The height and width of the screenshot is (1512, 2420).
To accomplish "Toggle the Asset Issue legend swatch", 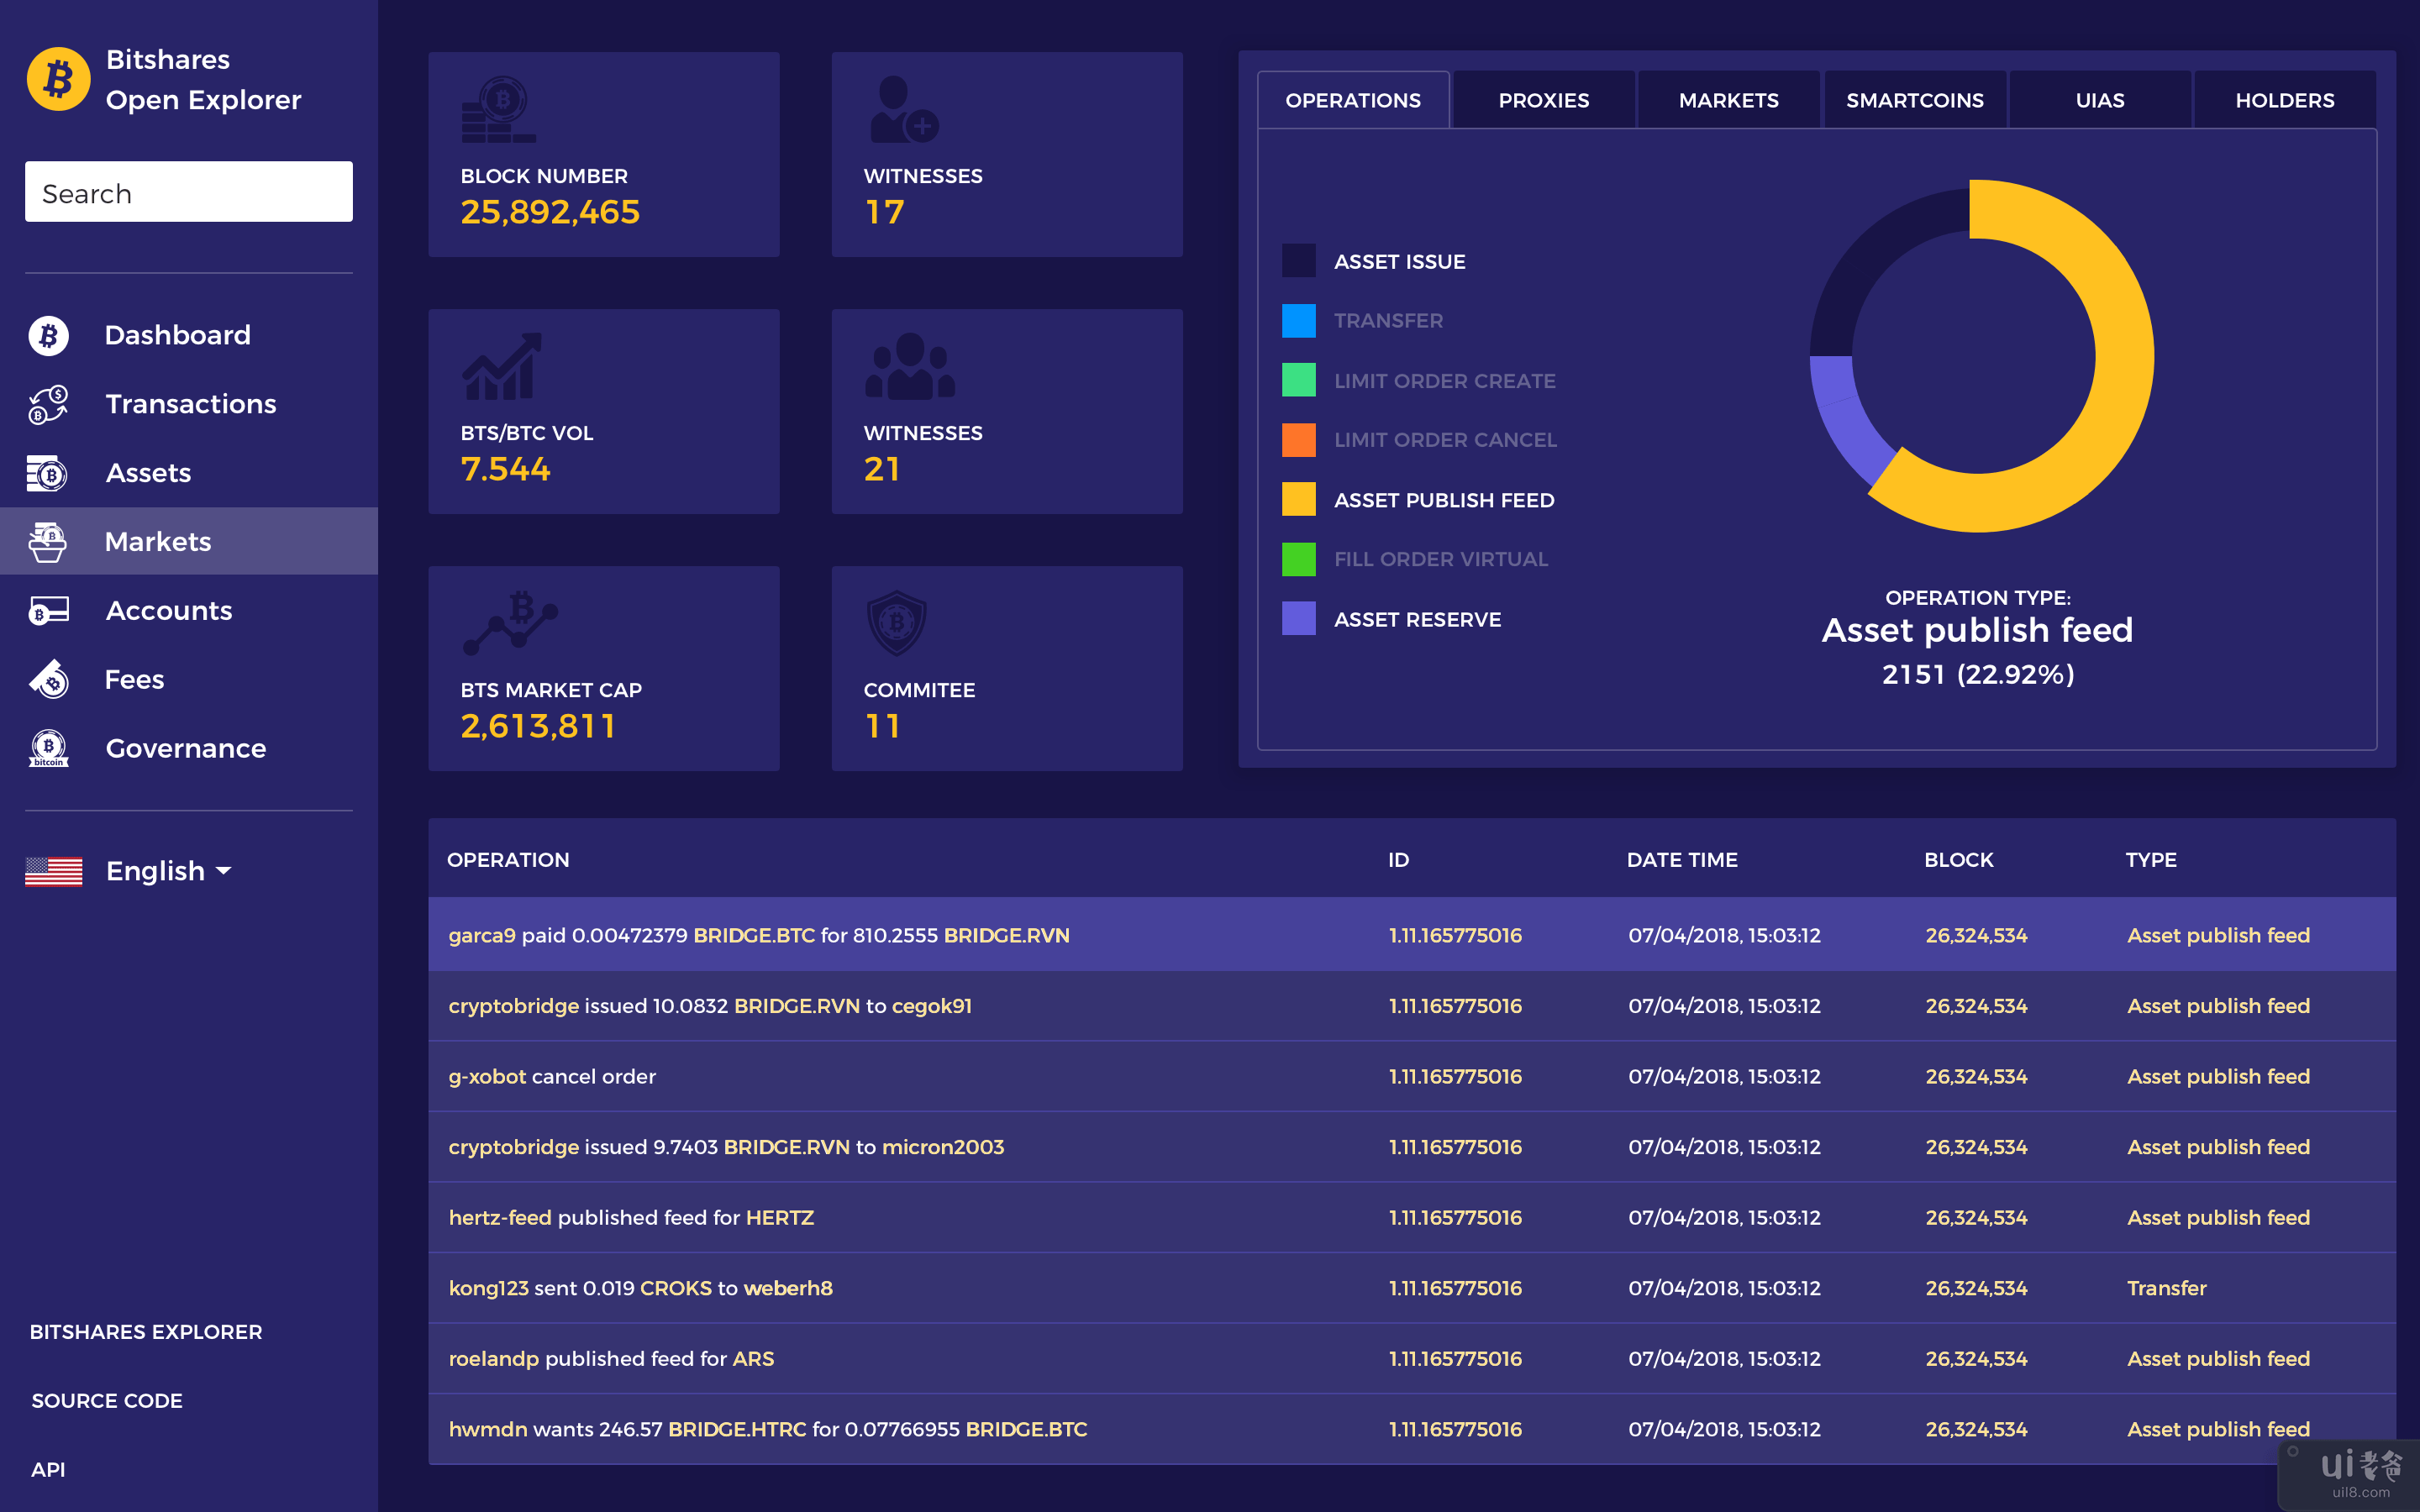I will pyautogui.click(x=1299, y=261).
